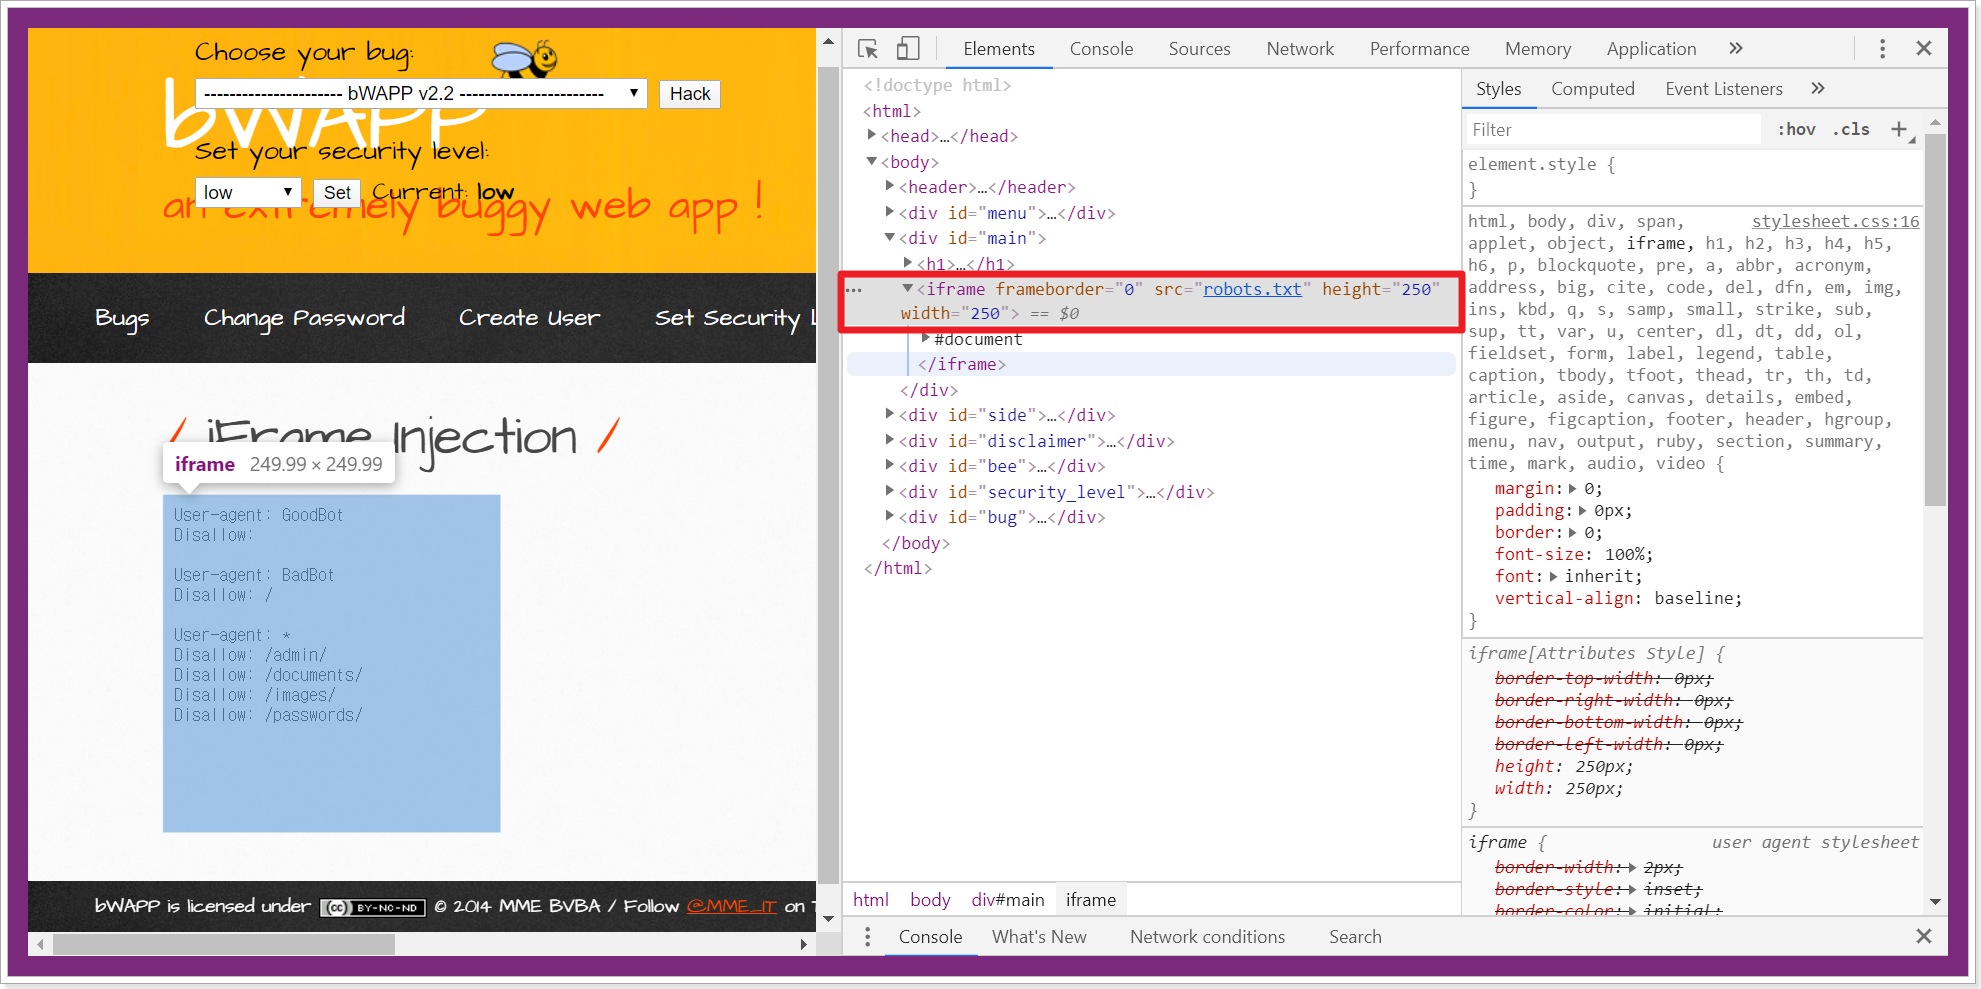Open stylesheet.css:16 source link

(x=1835, y=222)
